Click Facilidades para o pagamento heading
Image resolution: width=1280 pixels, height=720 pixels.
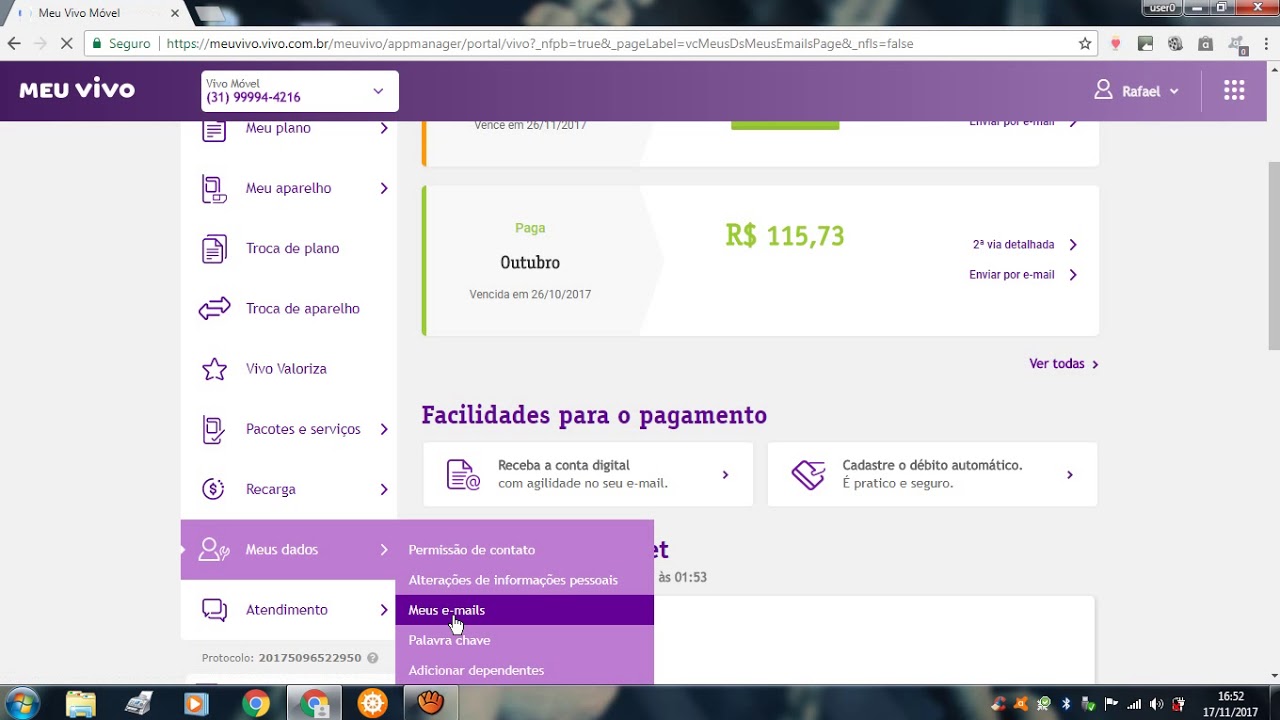click(594, 415)
